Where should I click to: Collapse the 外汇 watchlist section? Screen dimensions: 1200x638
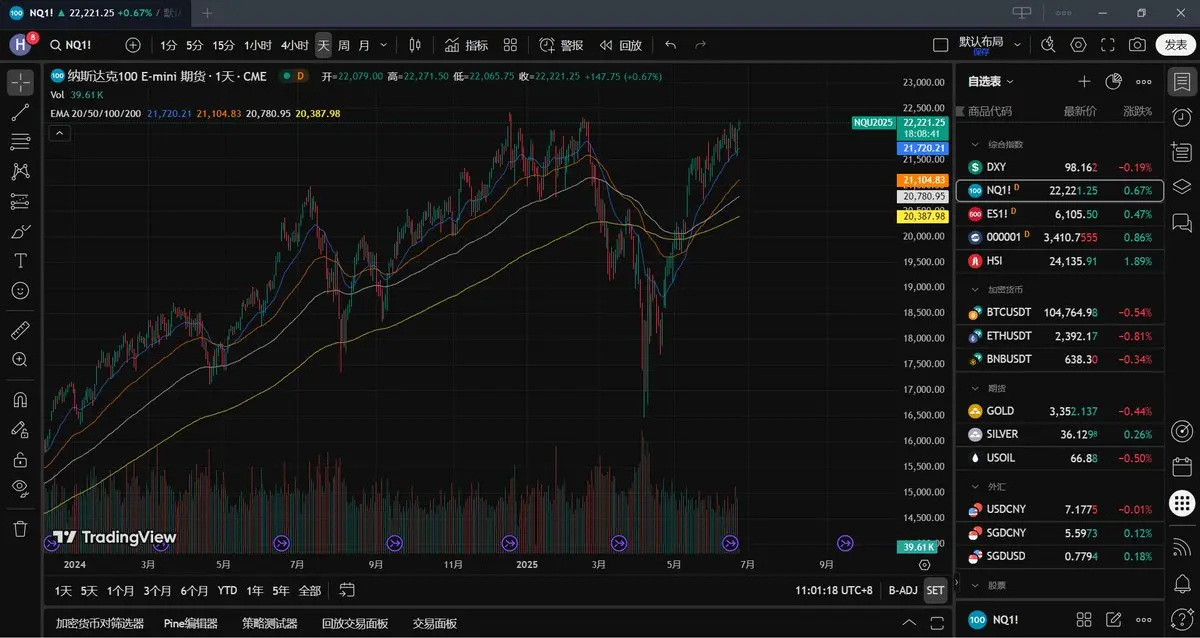coord(976,486)
